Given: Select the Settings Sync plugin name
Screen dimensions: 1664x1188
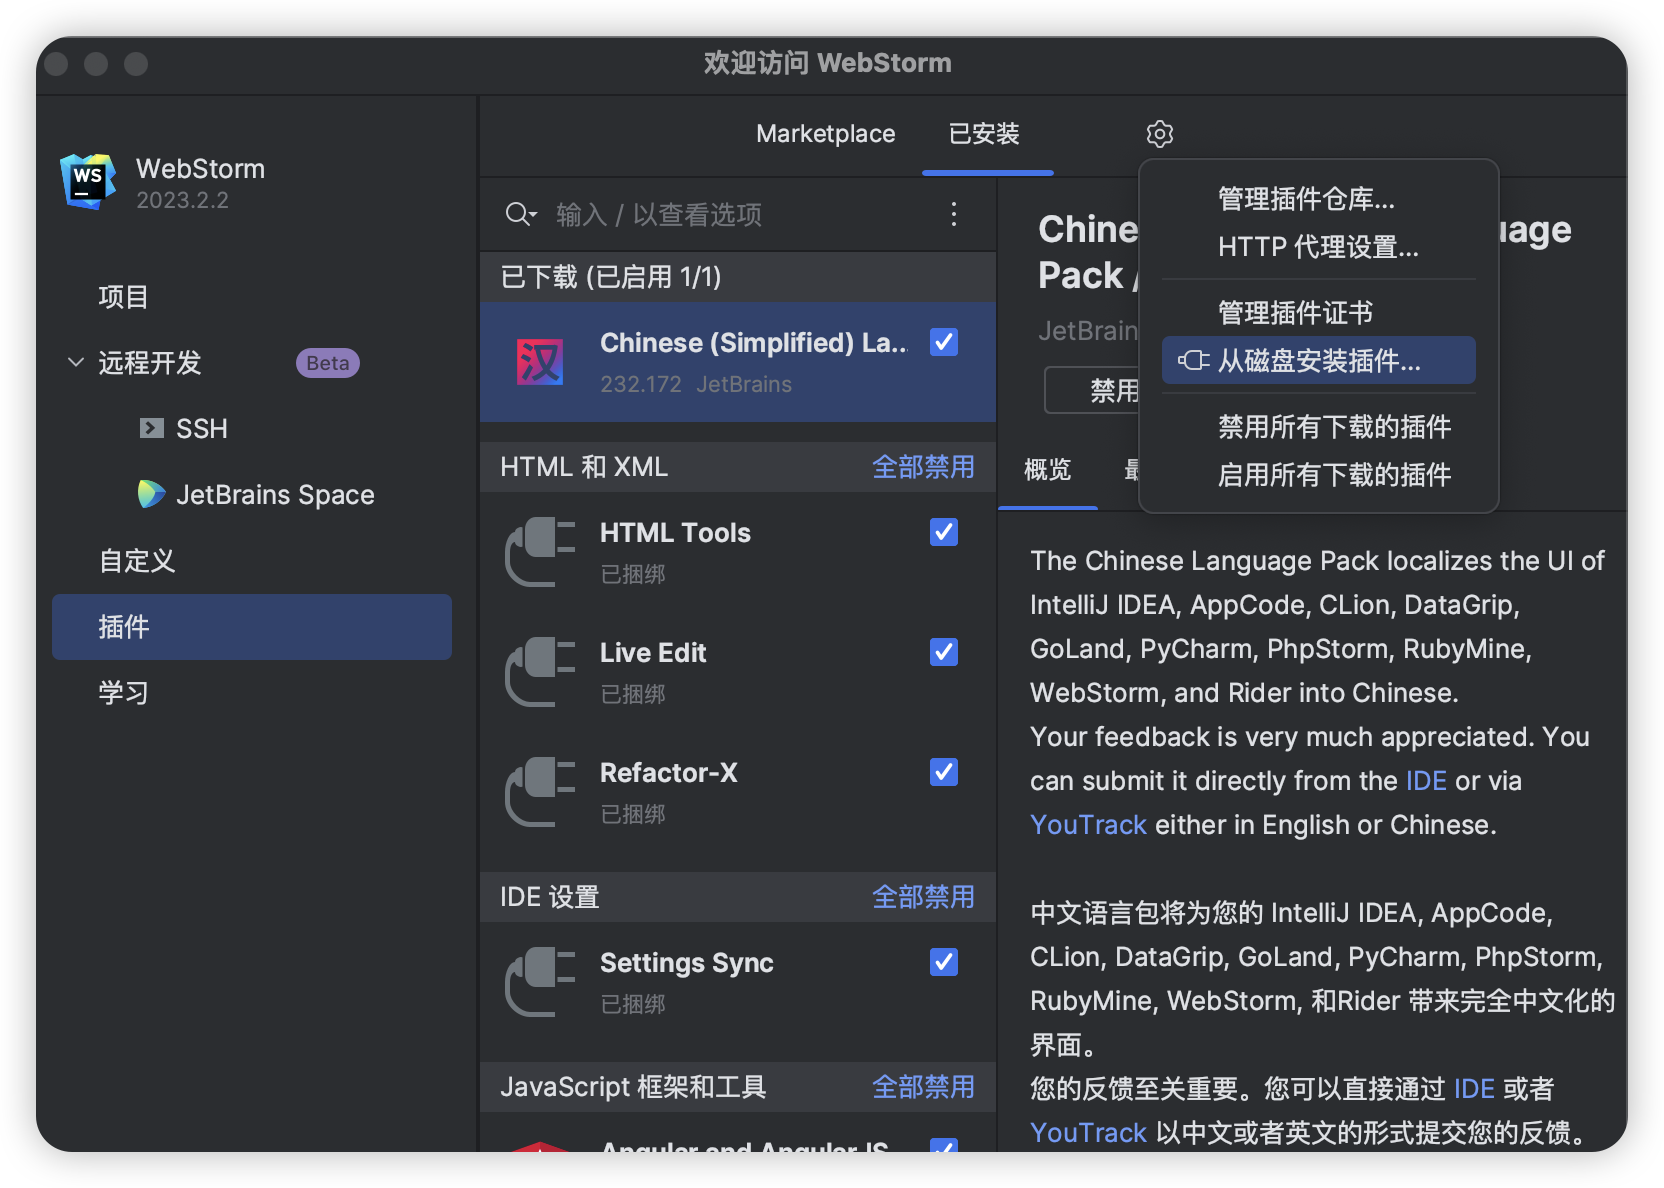Looking at the screenshot, I should click(687, 963).
